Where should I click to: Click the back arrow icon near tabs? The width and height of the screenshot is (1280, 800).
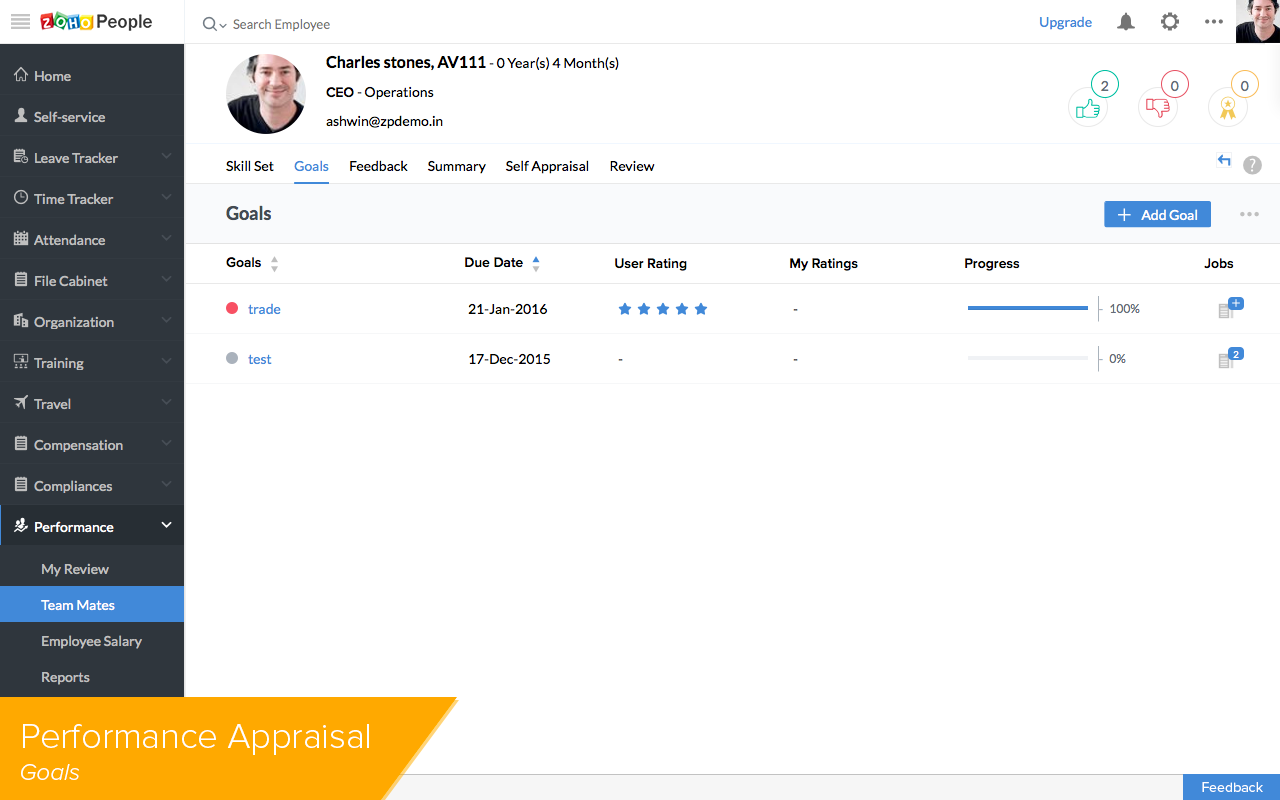coord(1224,160)
